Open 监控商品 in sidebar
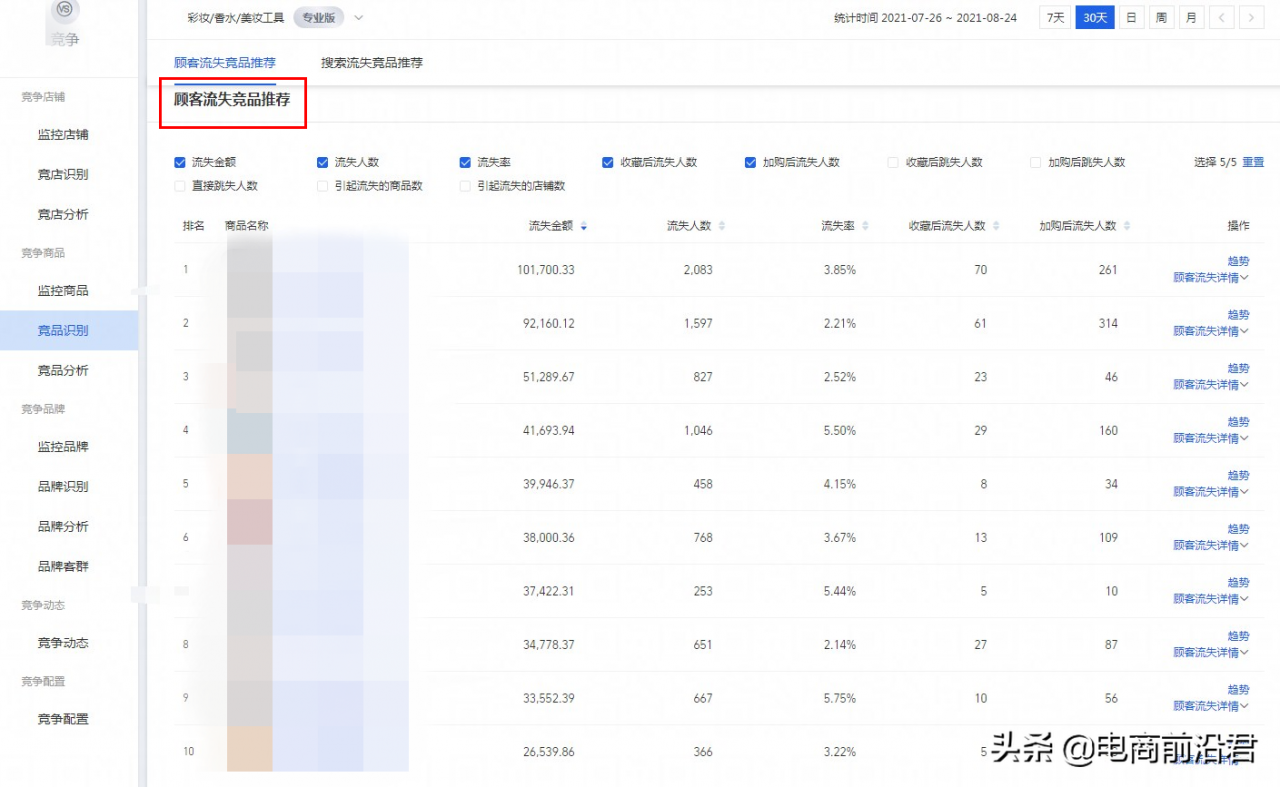This screenshot has height=787, width=1280. click(63, 290)
